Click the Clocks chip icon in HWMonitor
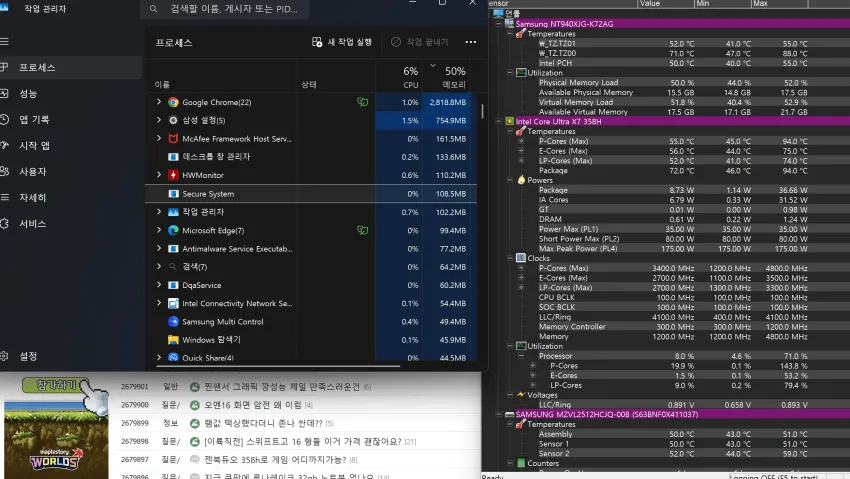The width and height of the screenshot is (850, 479). click(521, 258)
